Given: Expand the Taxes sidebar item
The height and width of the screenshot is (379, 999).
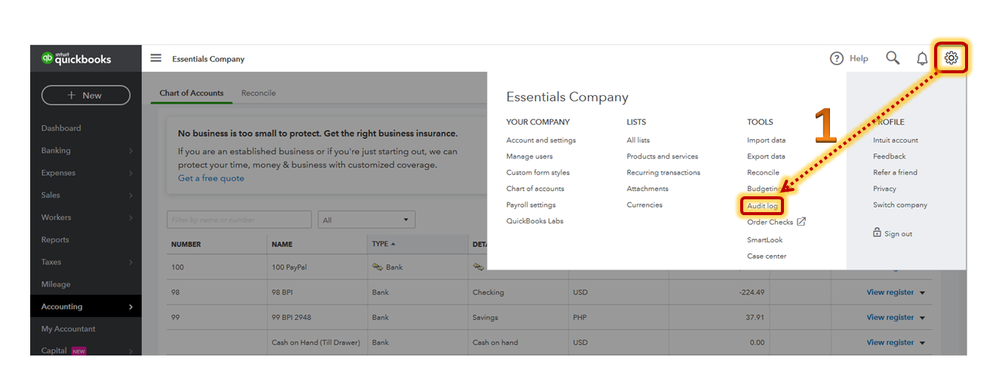Looking at the screenshot, I should [85, 262].
